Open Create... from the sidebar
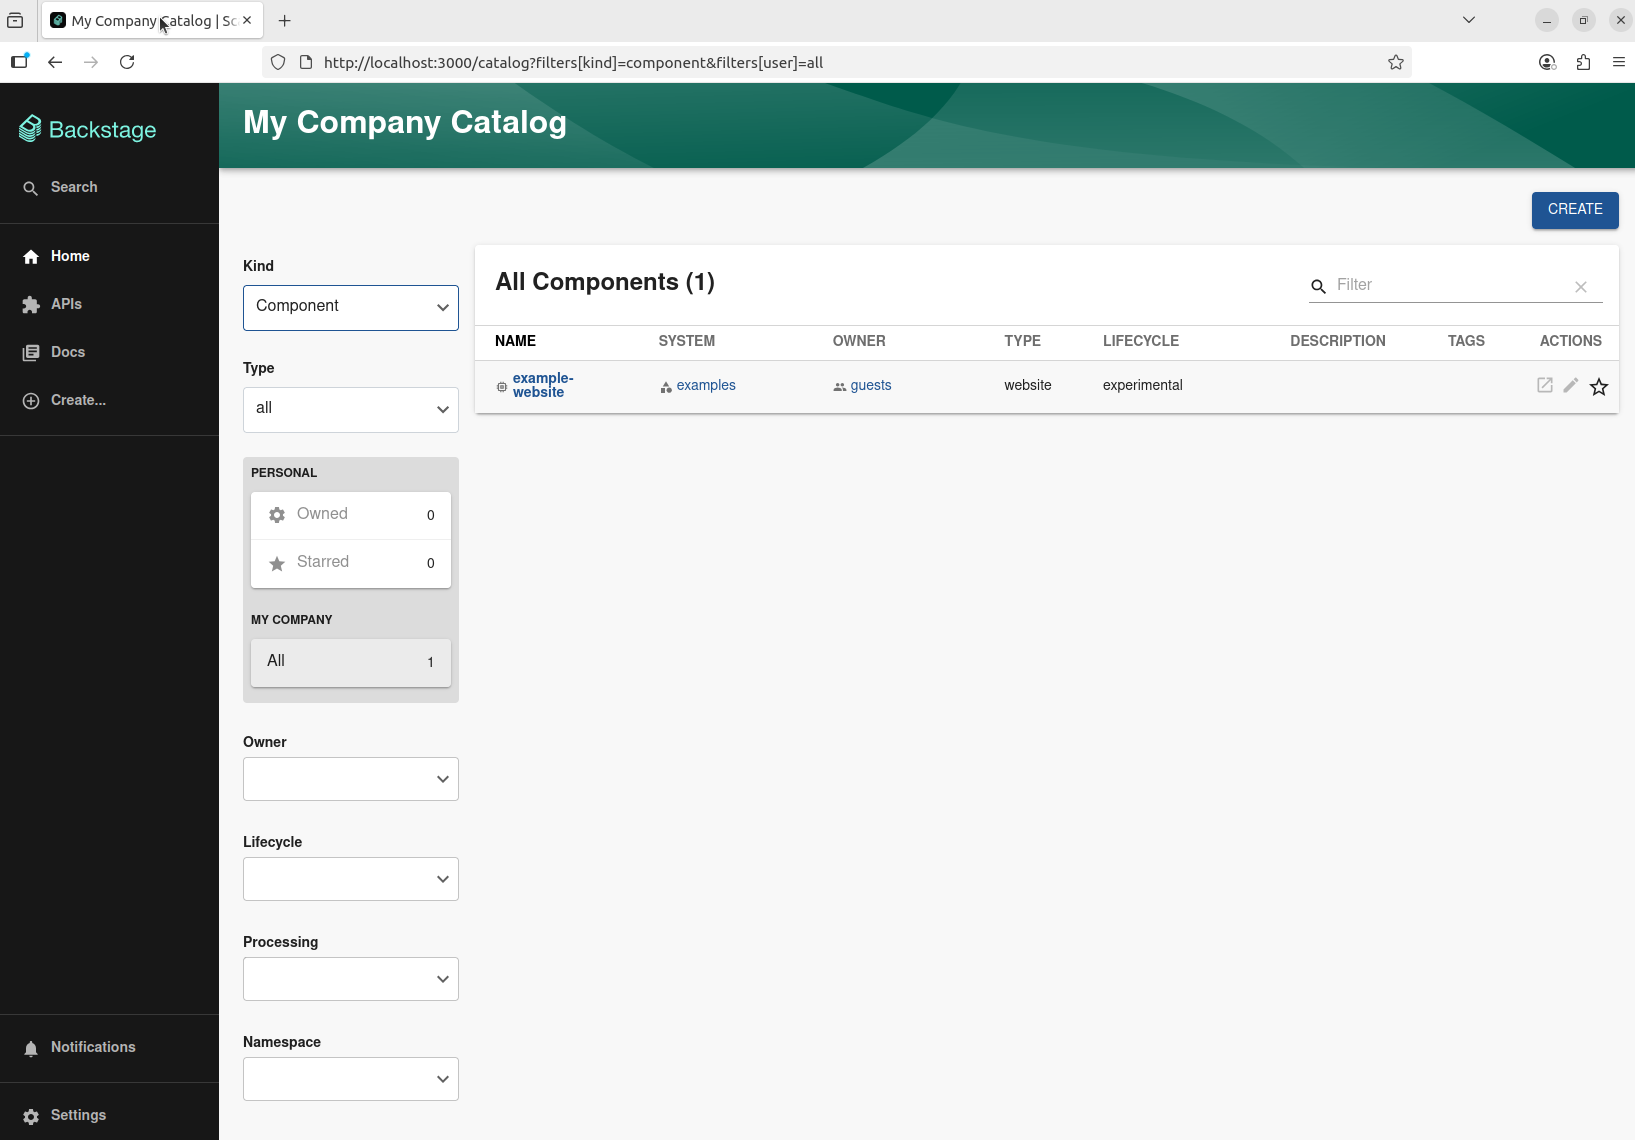1635x1140 pixels. 78,400
